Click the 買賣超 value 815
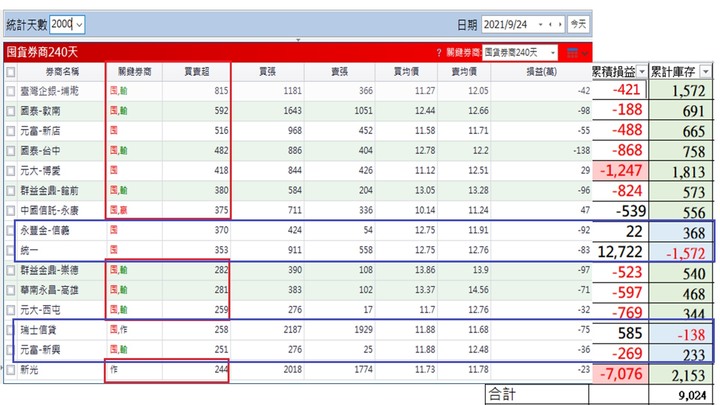The height and width of the screenshot is (405, 720). [221, 91]
